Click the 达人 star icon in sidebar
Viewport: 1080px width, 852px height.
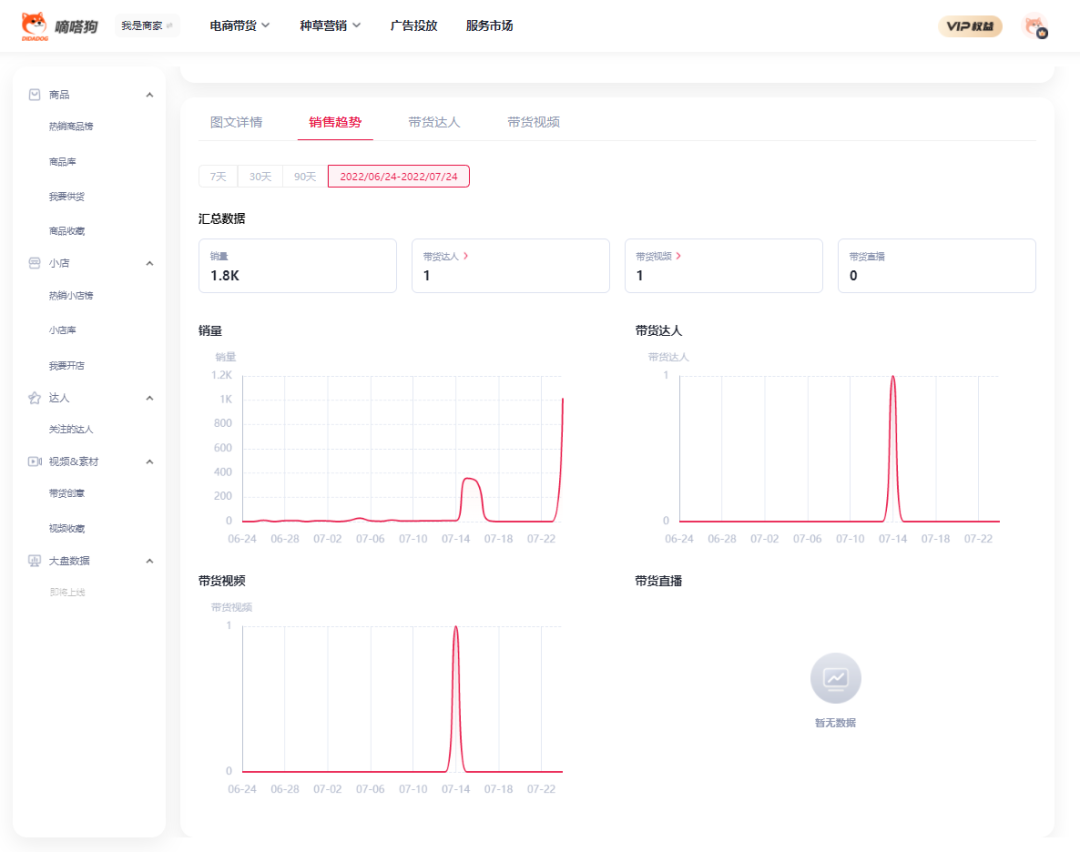click(x=34, y=398)
